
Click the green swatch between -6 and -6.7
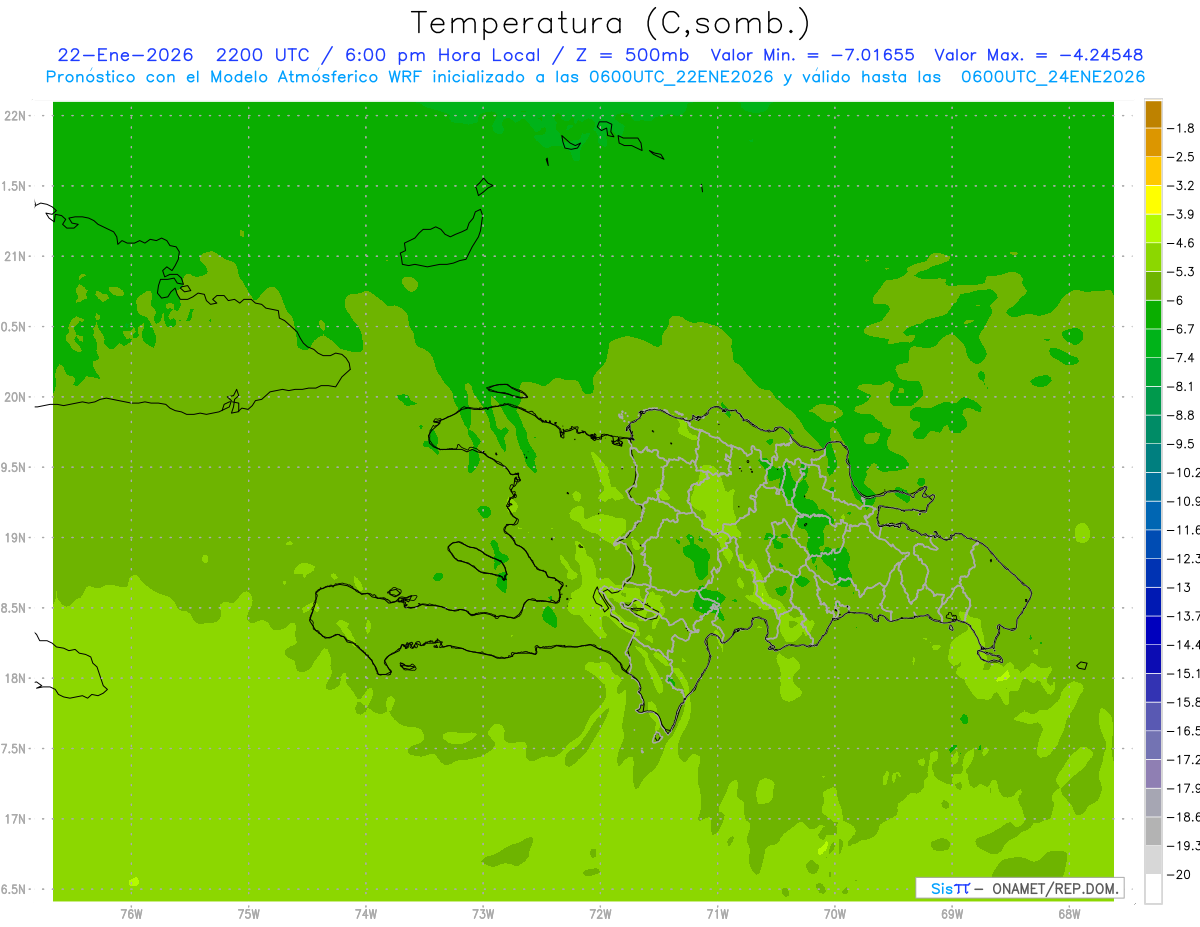1153,314
